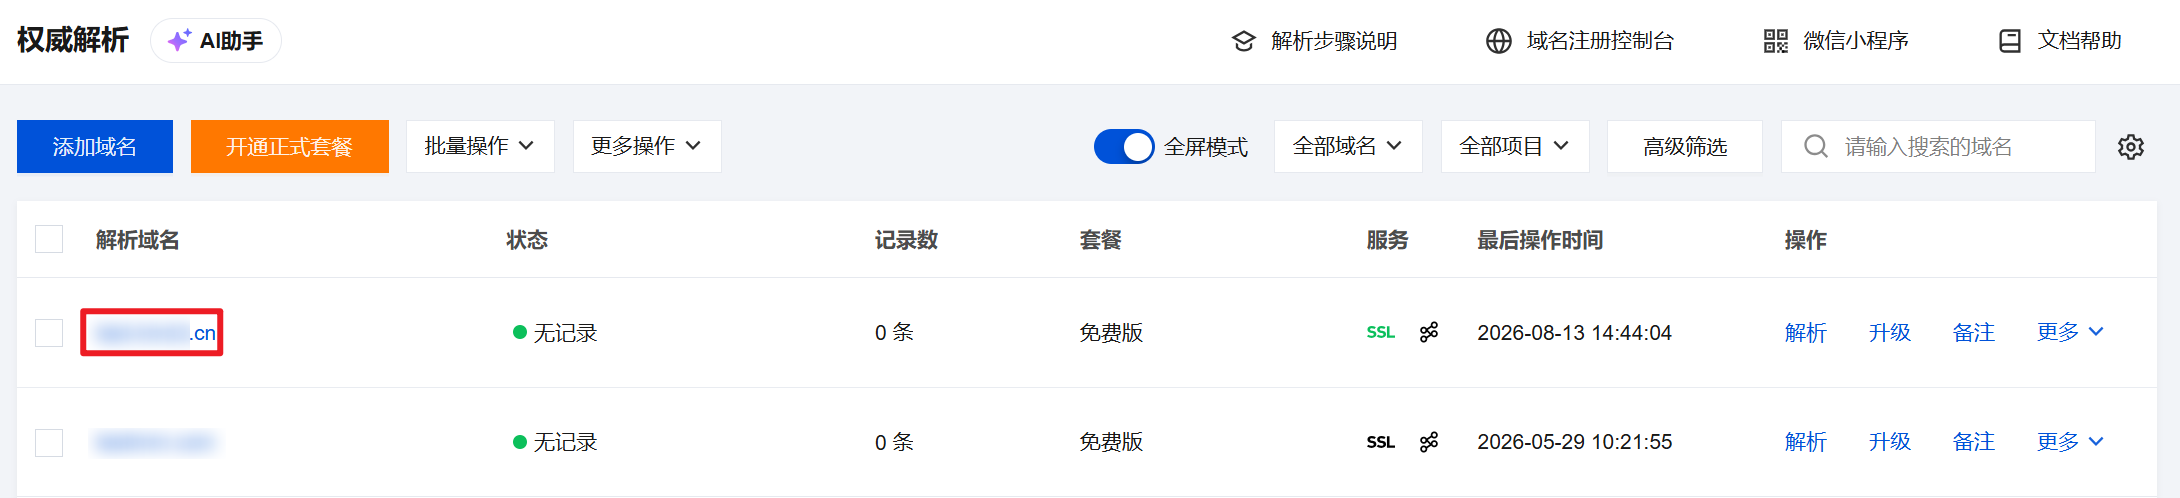Screen dimensions: 2180x498
Task: Click the orange 开通正式套餐 button
Action: click(290, 147)
